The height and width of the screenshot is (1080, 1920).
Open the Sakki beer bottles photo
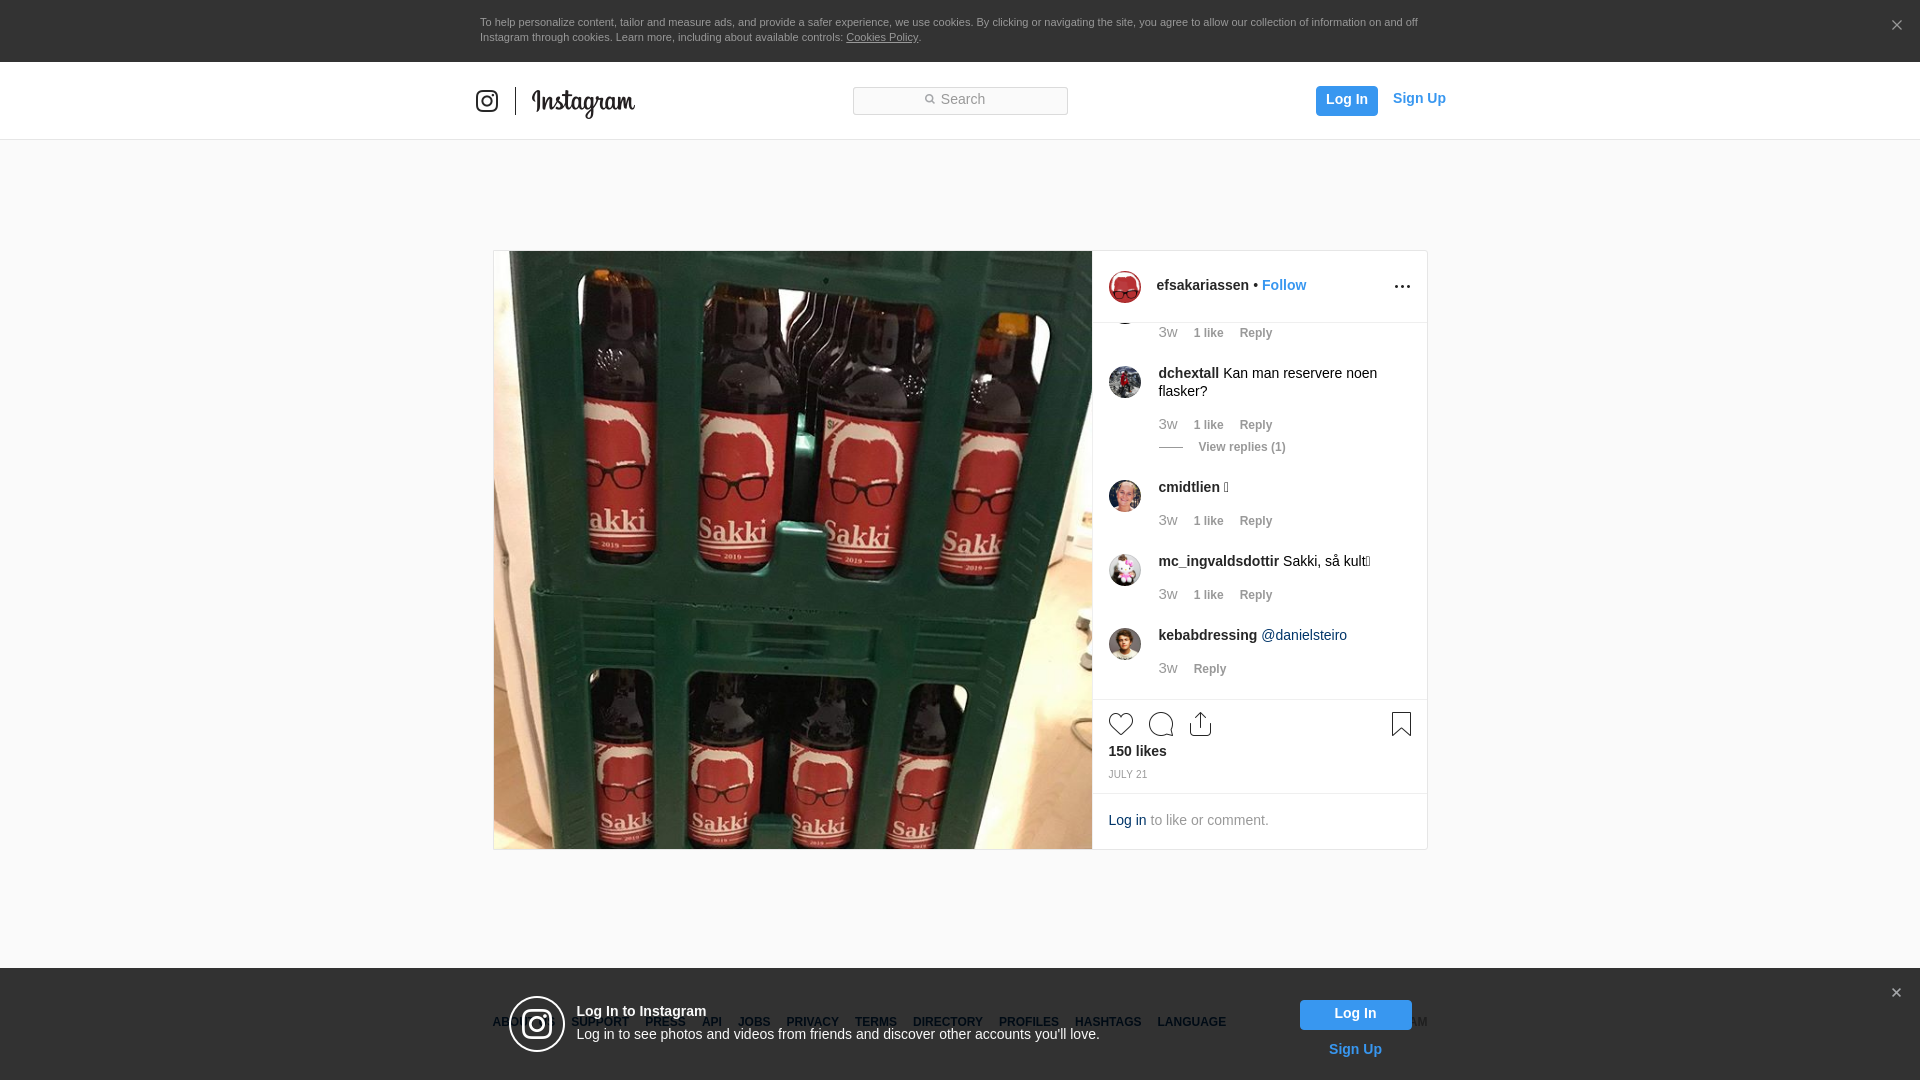[x=792, y=550]
